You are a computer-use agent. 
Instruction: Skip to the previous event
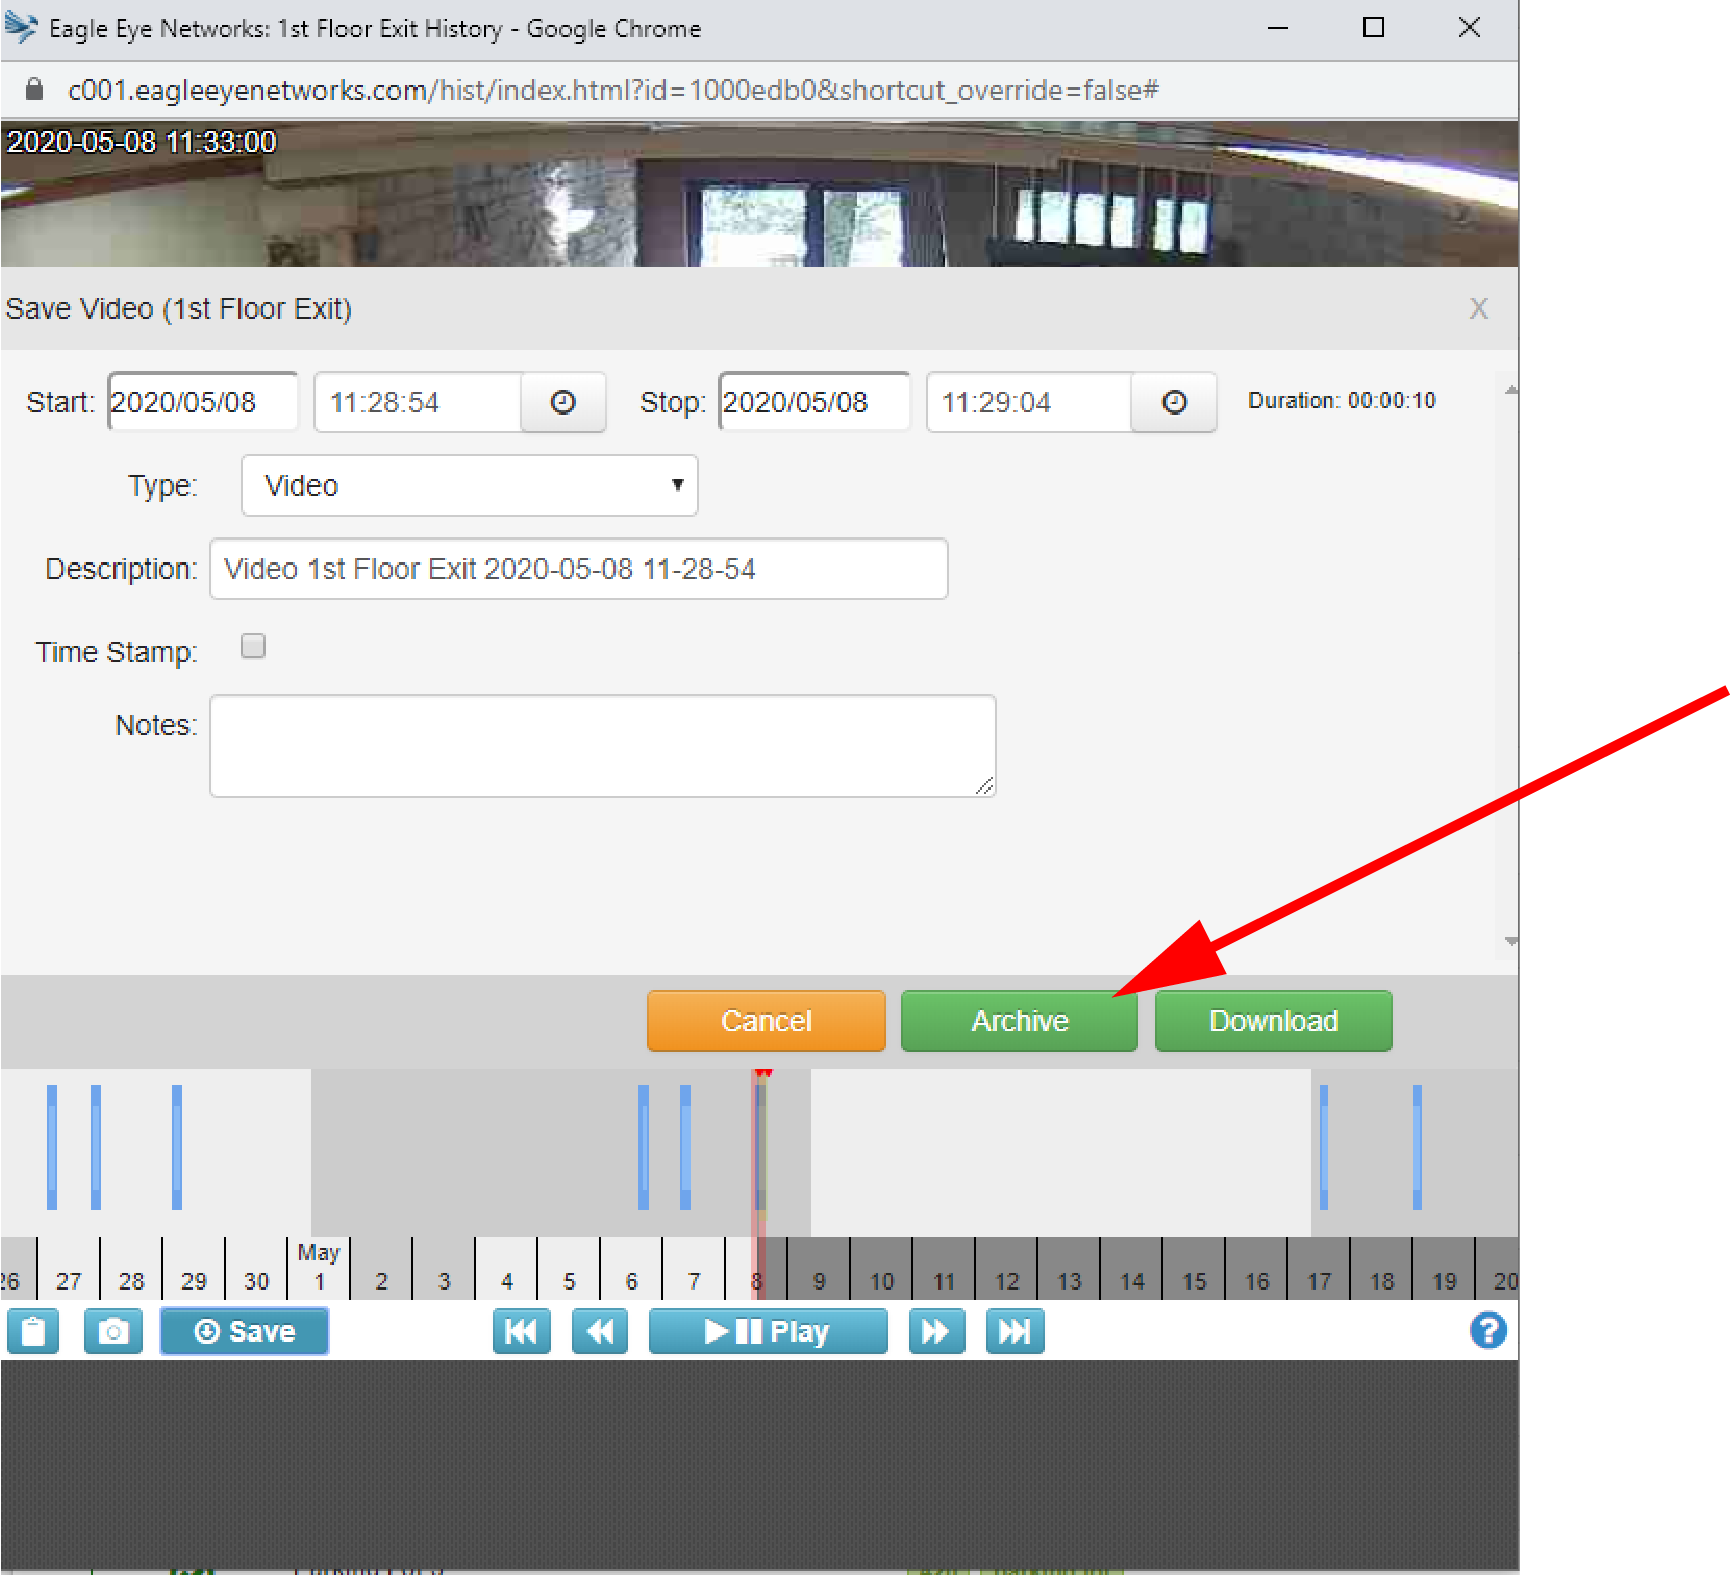point(521,1332)
